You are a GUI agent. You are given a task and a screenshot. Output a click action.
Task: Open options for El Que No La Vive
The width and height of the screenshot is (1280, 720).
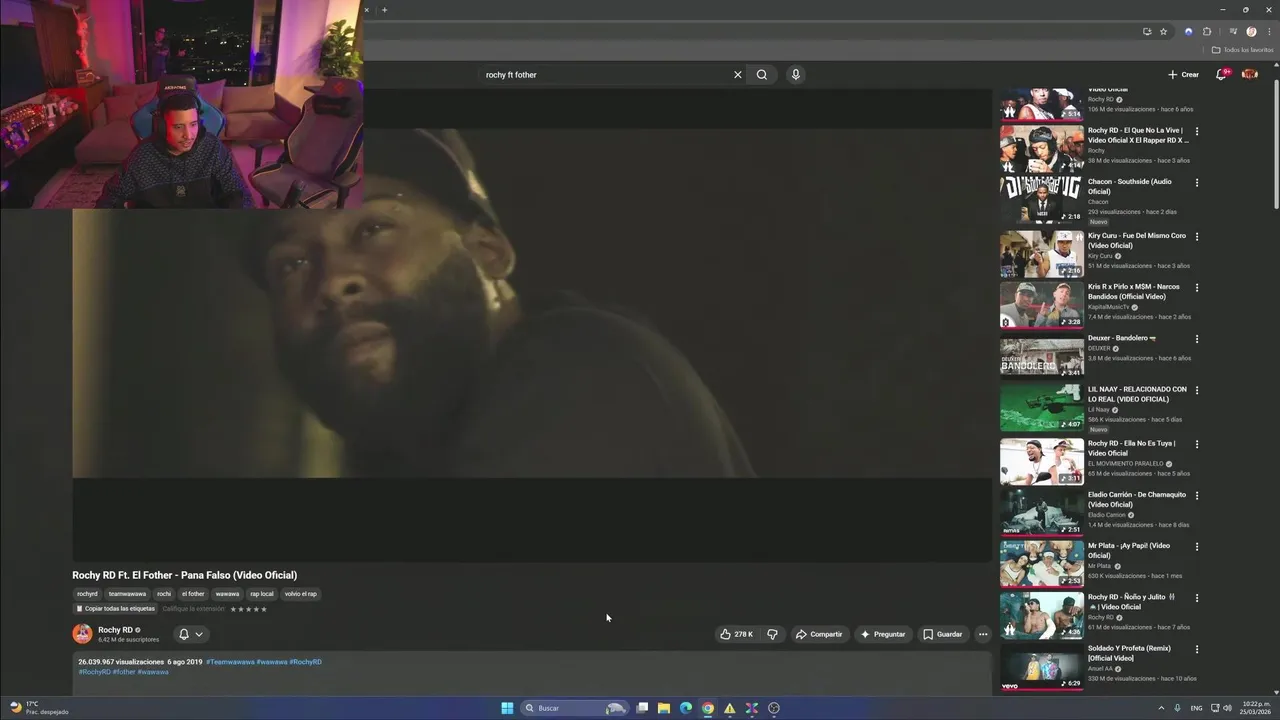click(x=1197, y=131)
